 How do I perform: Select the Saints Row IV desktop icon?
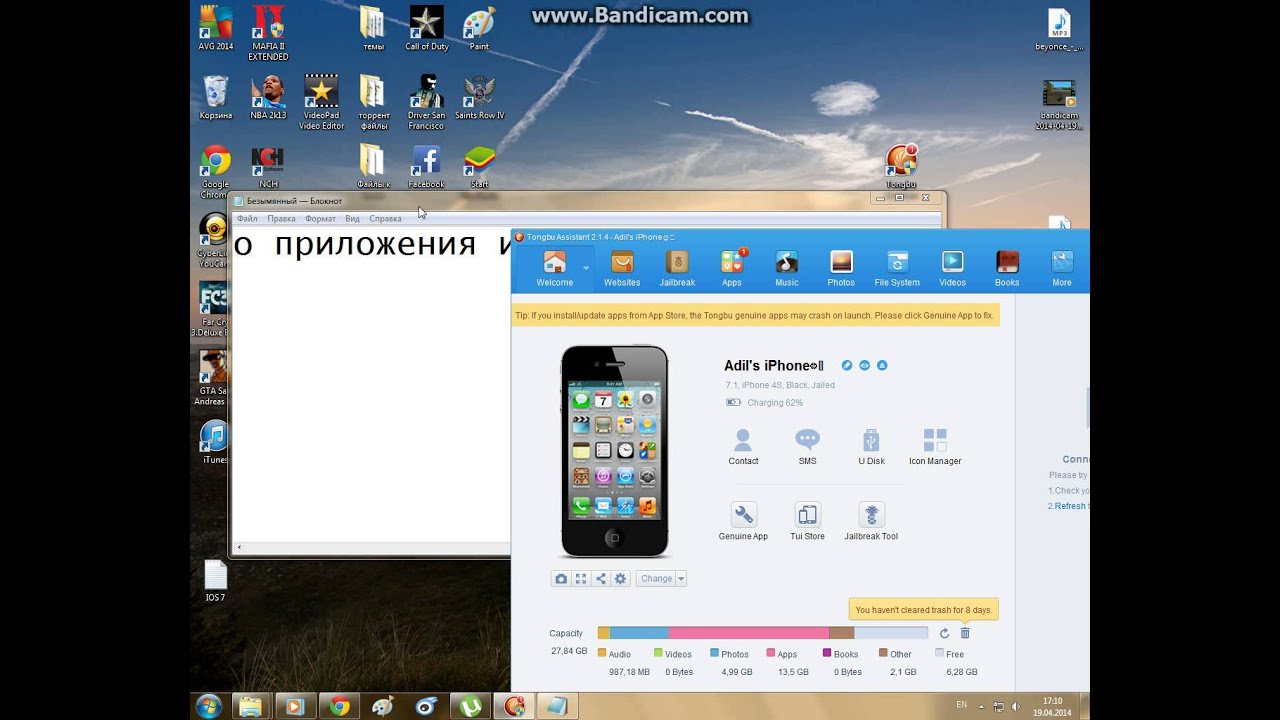point(480,97)
